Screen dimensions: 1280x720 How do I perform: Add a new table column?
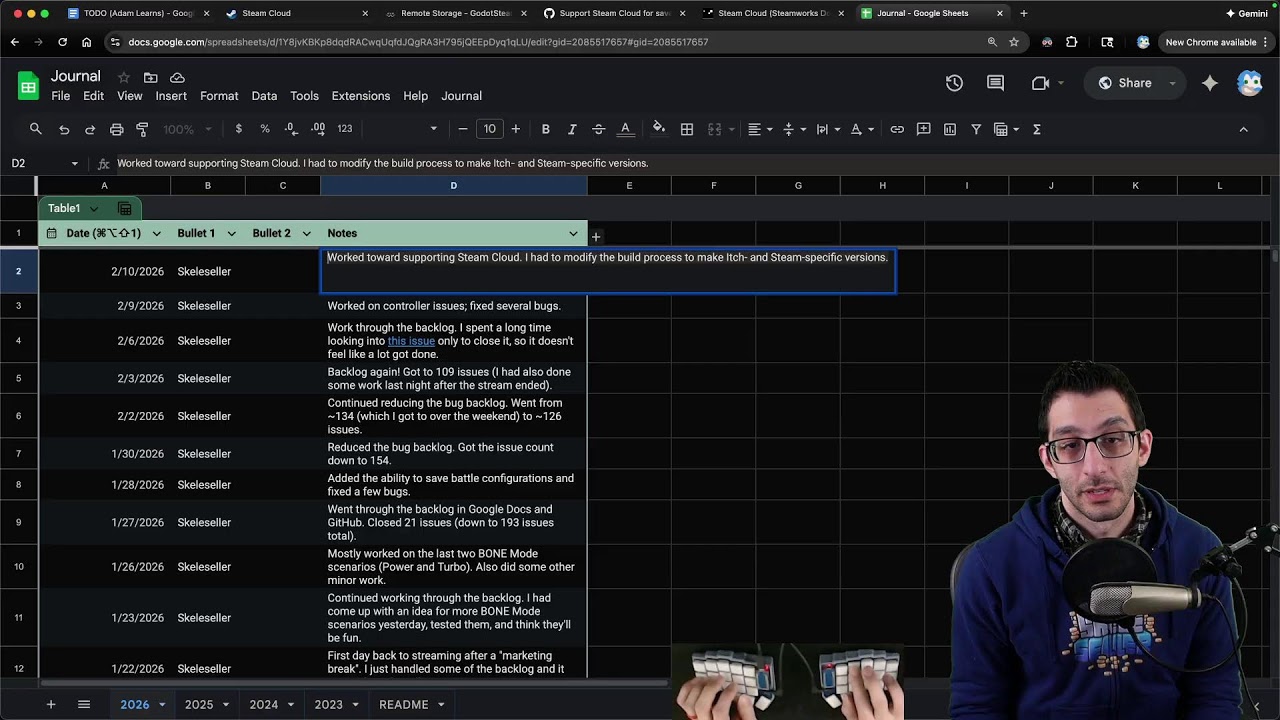(596, 237)
